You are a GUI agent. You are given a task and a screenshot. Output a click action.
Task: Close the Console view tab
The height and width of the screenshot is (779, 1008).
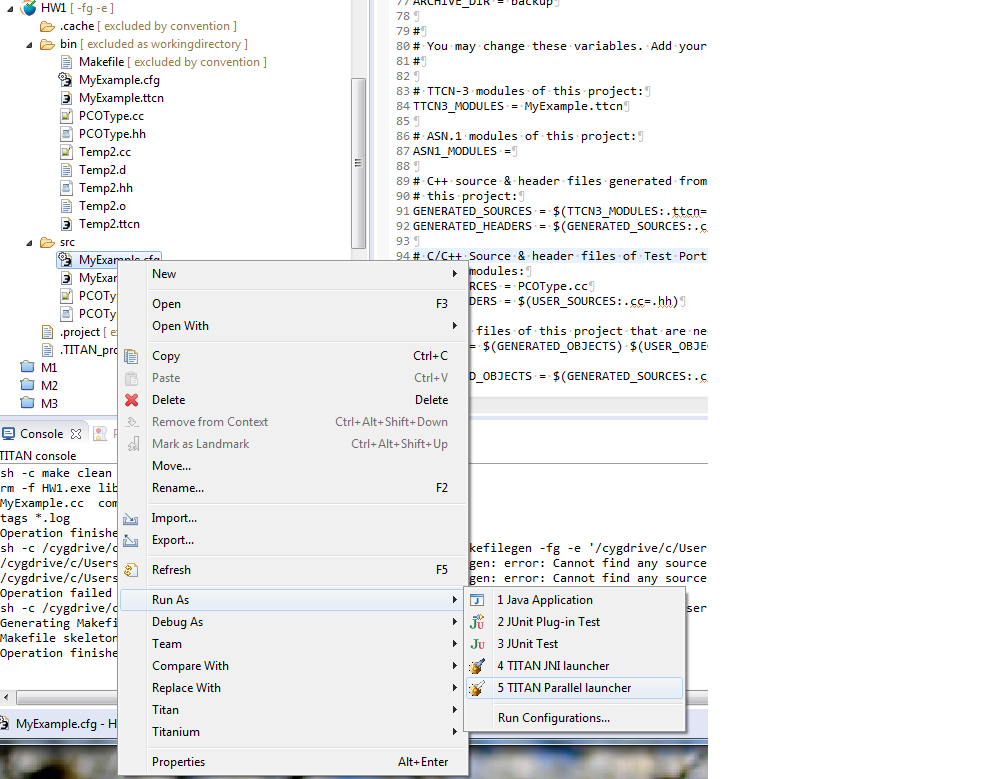pyautogui.click(x=76, y=434)
